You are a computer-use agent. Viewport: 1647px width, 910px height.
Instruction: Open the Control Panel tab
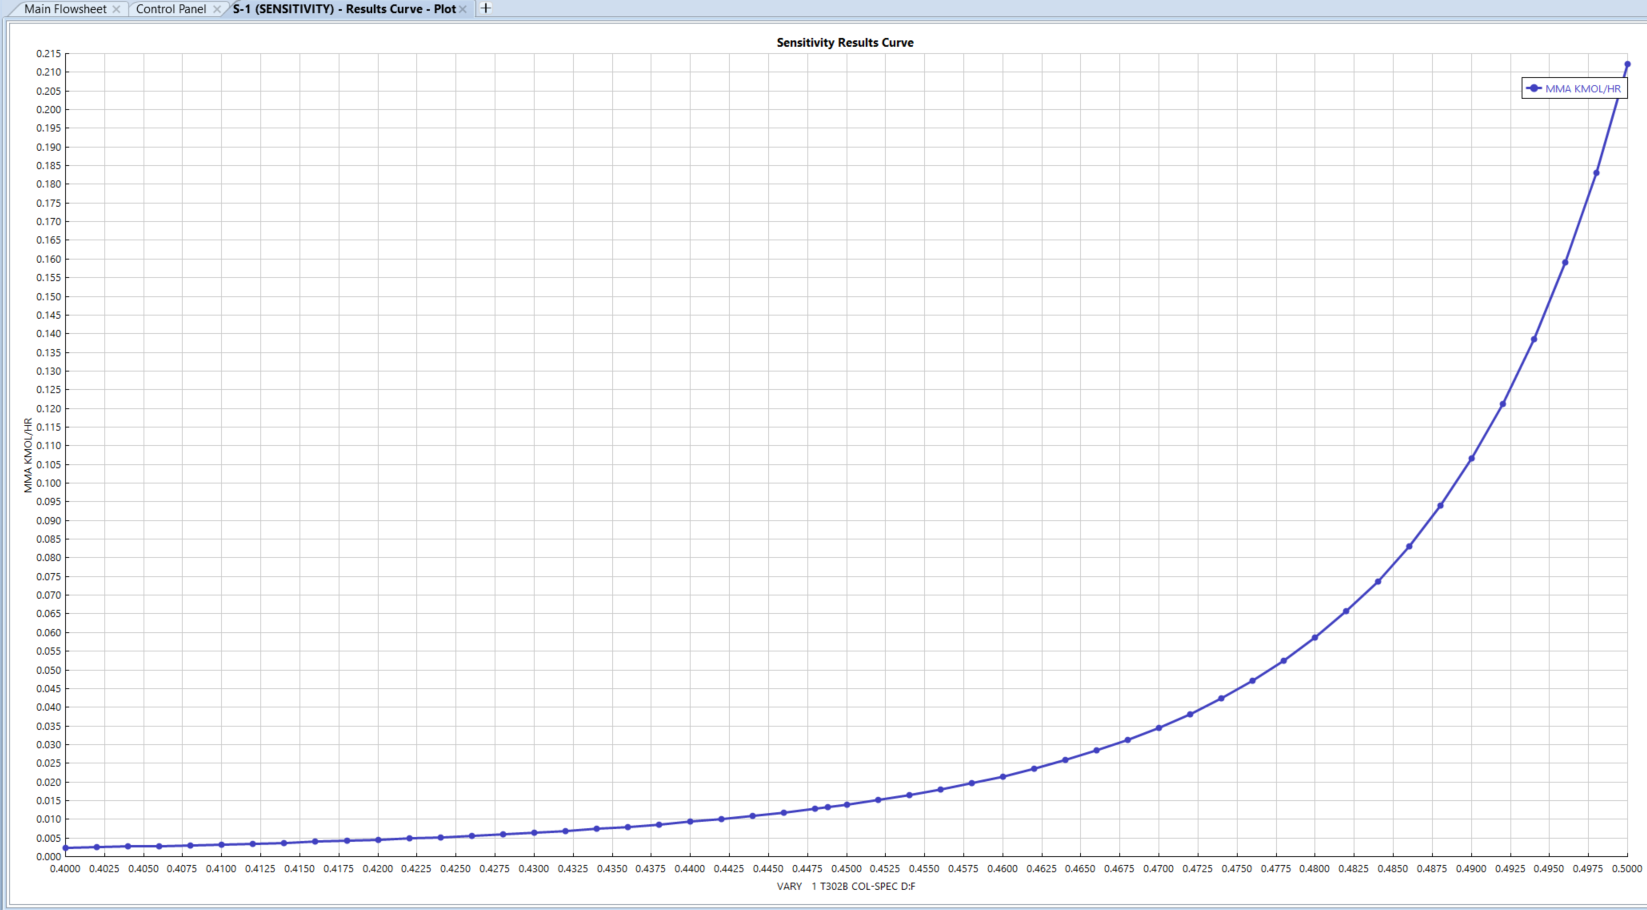click(x=171, y=9)
